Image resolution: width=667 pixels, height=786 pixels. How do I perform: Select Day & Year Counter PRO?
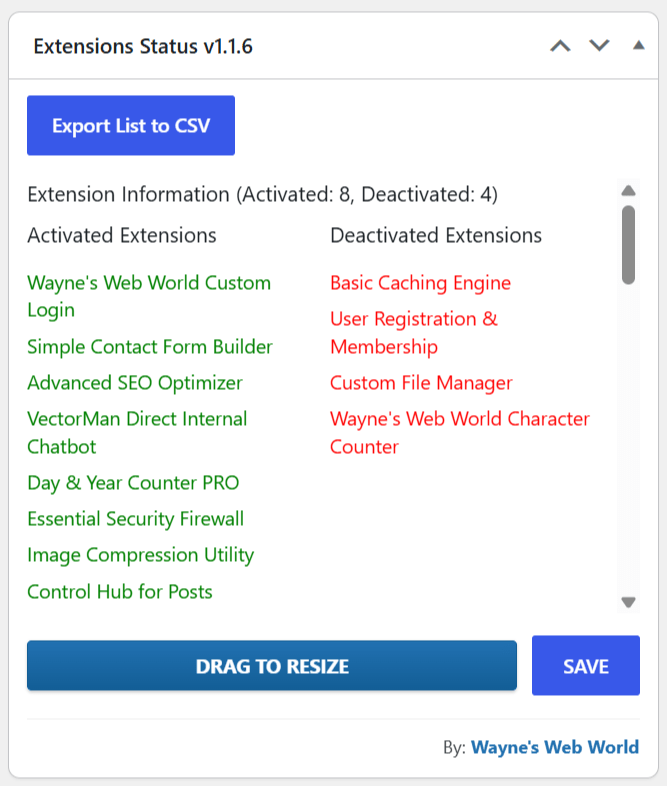[x=133, y=483]
